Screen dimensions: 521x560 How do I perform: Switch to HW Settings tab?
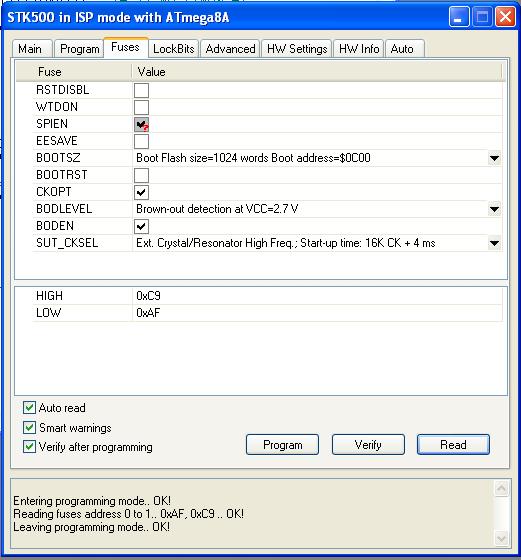pyautogui.click(x=297, y=49)
